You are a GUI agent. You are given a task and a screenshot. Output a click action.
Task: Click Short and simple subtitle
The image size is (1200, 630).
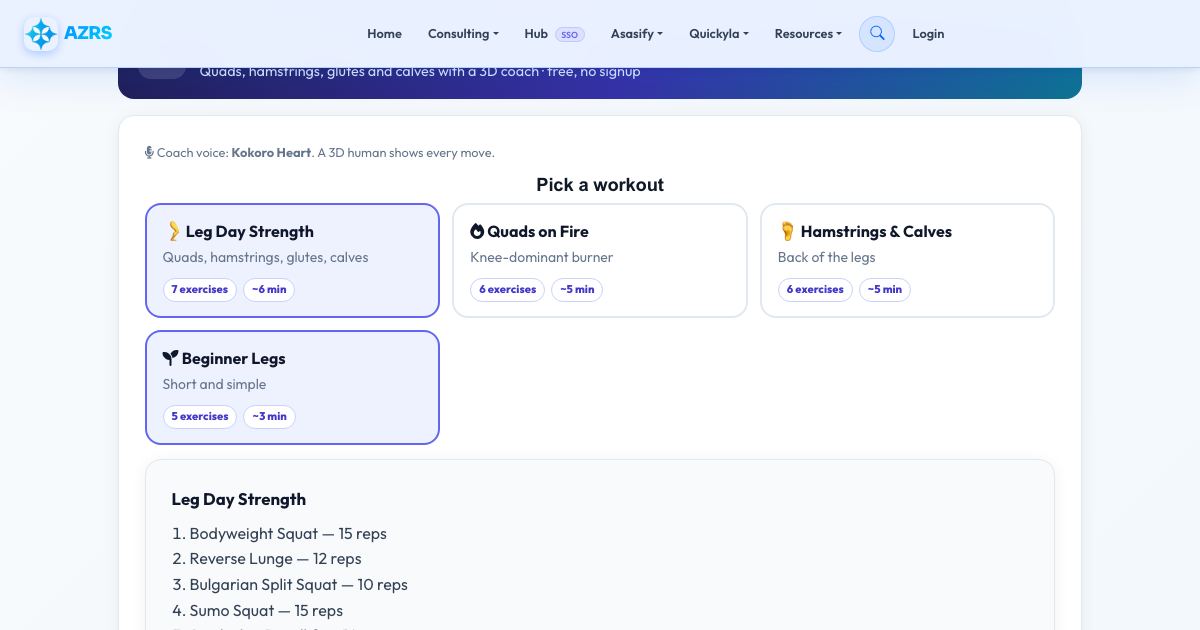(x=215, y=384)
